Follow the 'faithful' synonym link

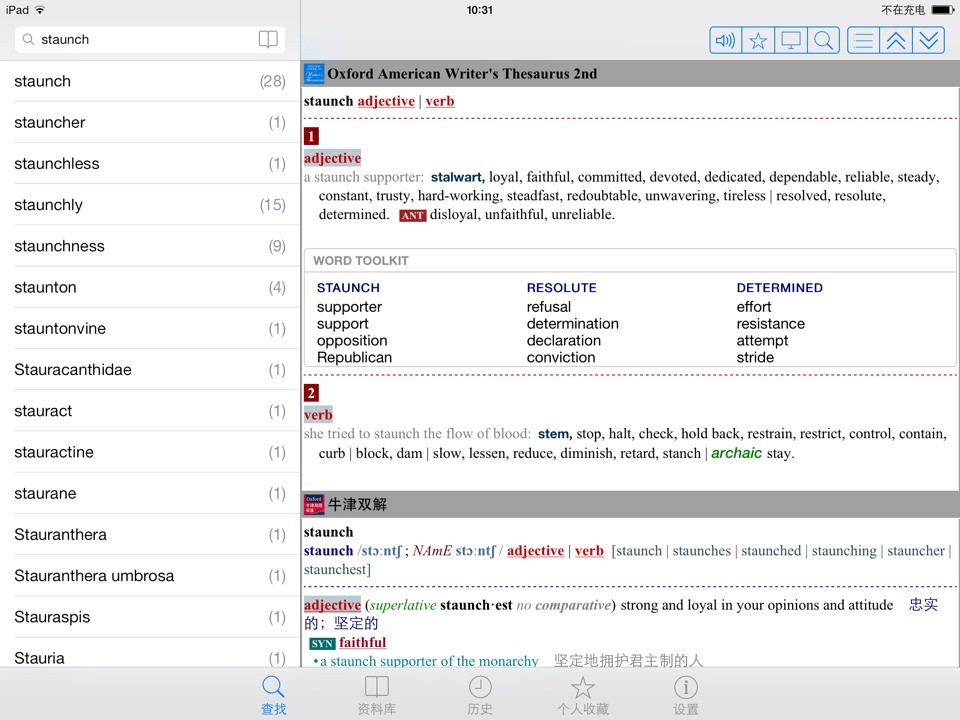(362, 643)
